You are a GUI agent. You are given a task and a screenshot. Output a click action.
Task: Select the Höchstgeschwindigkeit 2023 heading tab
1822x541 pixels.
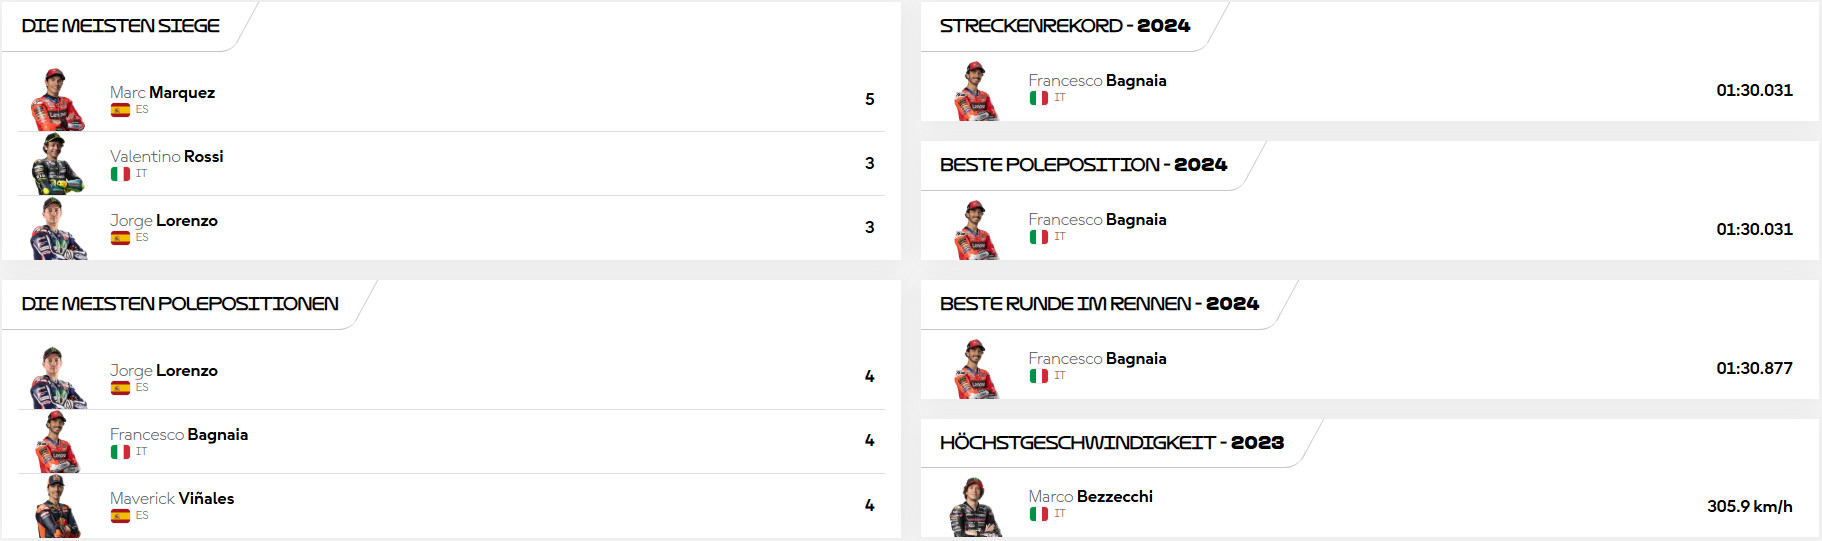pos(1111,442)
